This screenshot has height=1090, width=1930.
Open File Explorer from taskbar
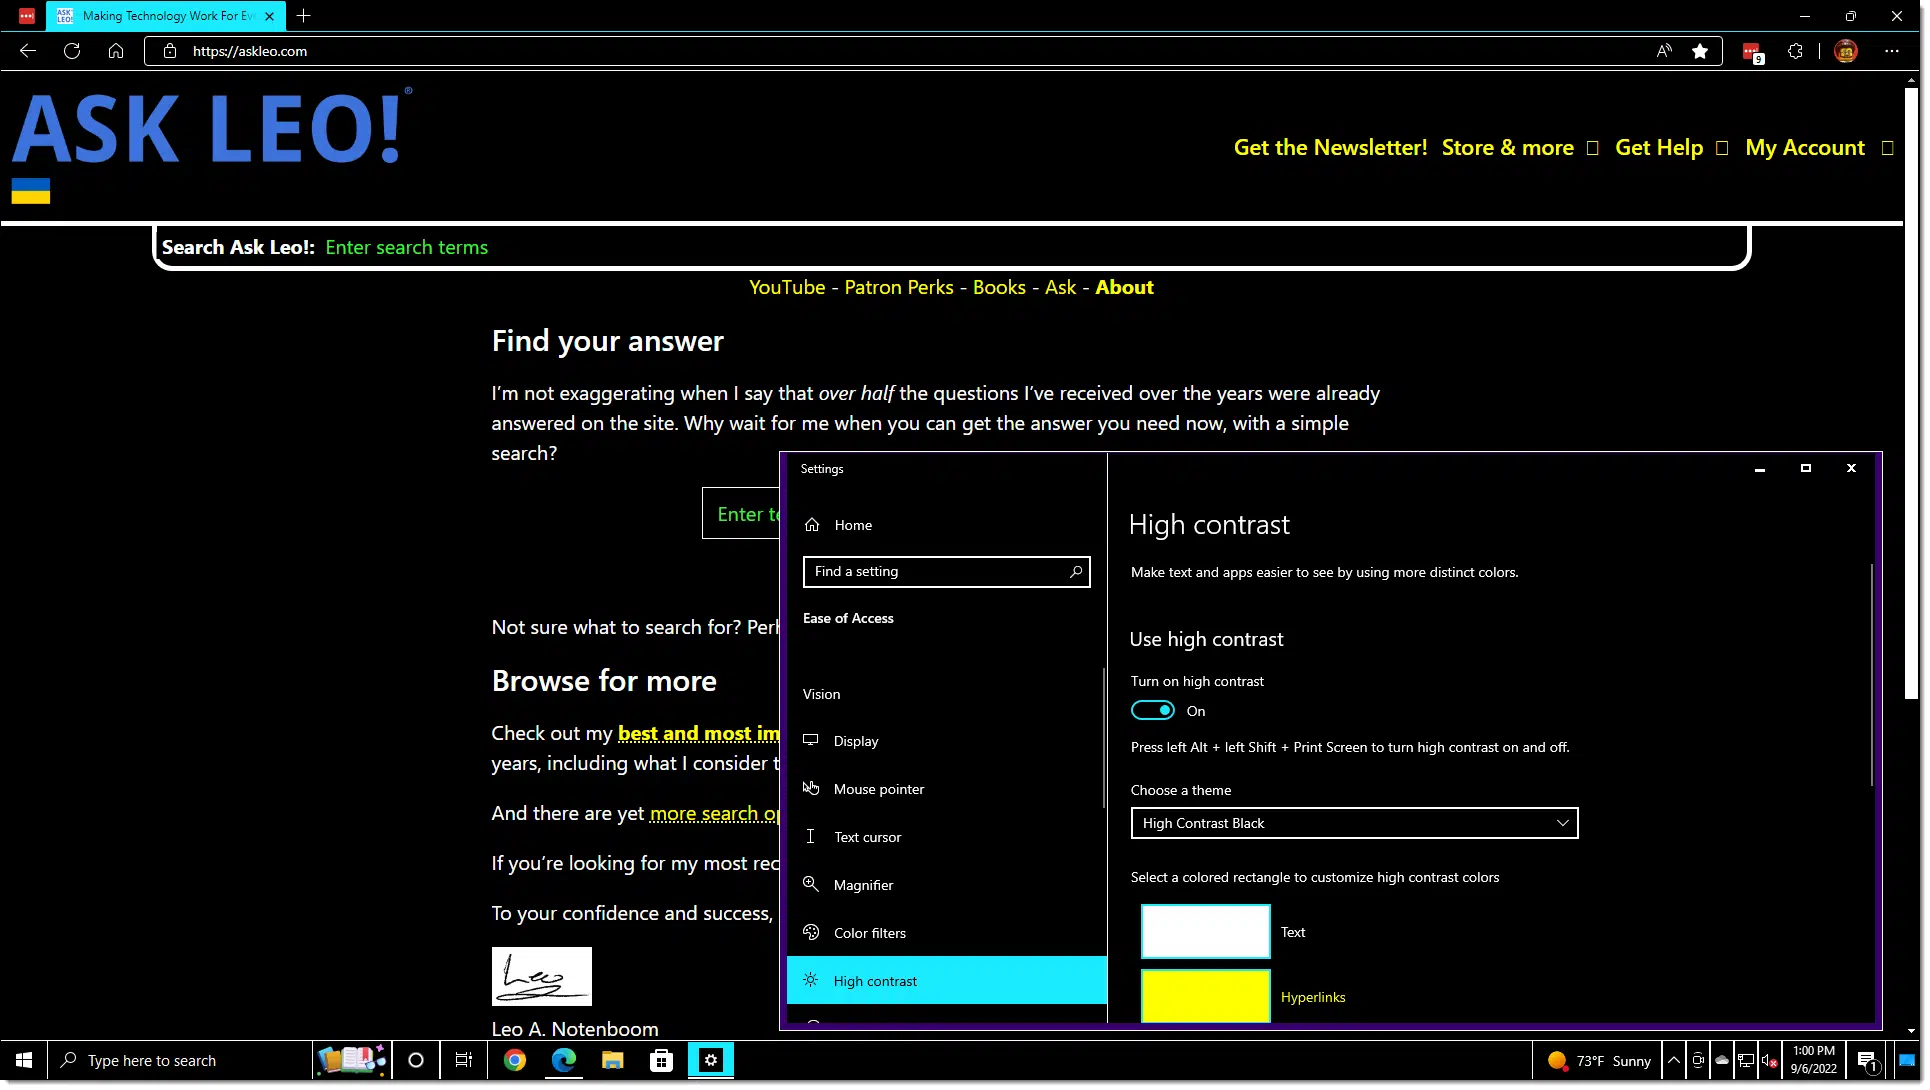[613, 1061]
